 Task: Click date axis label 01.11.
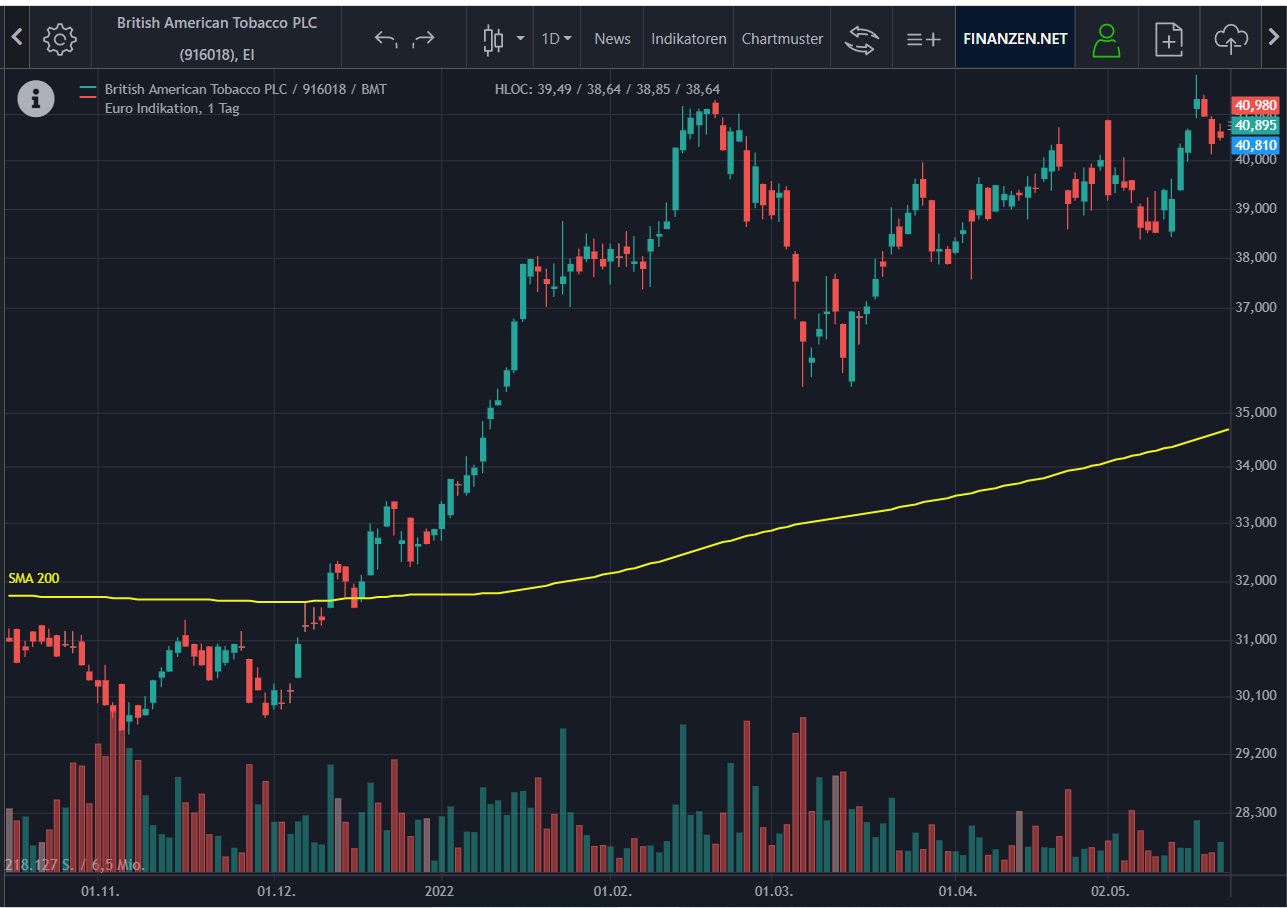pos(100,891)
